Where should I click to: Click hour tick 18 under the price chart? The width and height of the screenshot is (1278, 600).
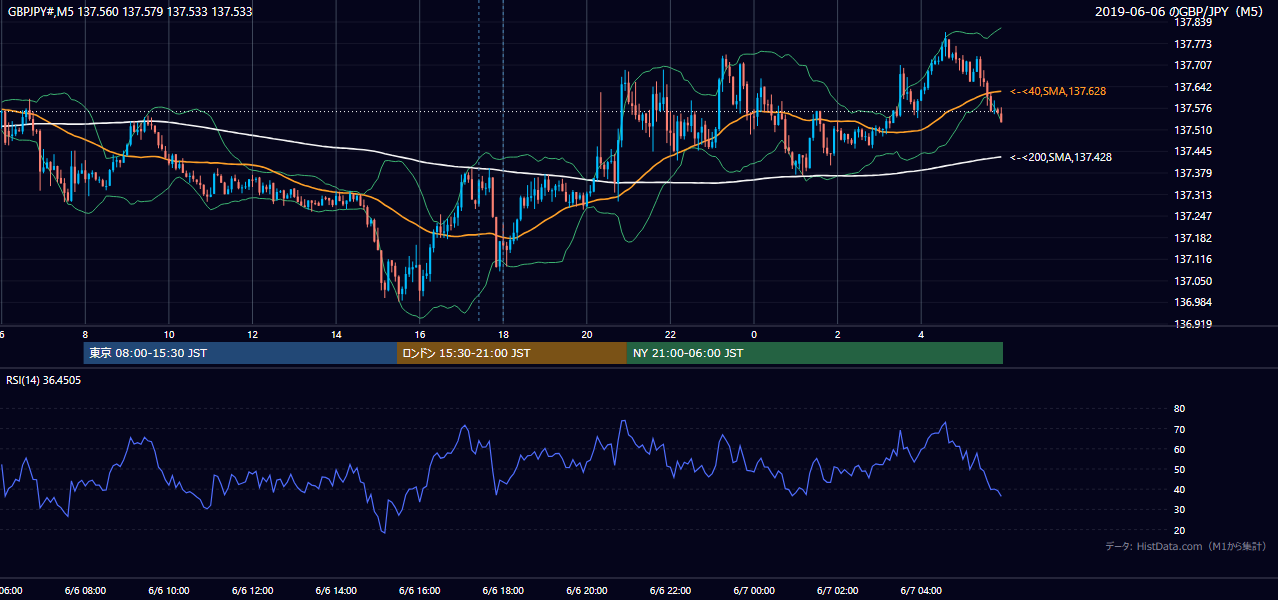tap(503, 334)
